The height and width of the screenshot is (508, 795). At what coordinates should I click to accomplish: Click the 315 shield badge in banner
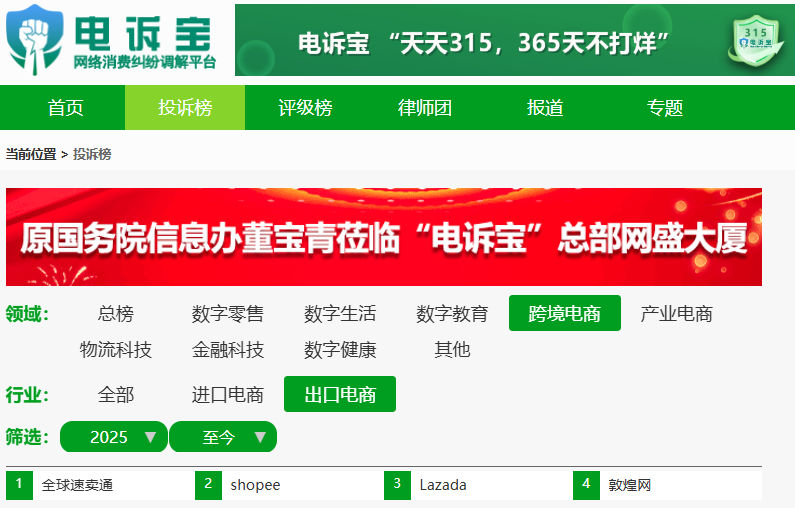(x=755, y=41)
